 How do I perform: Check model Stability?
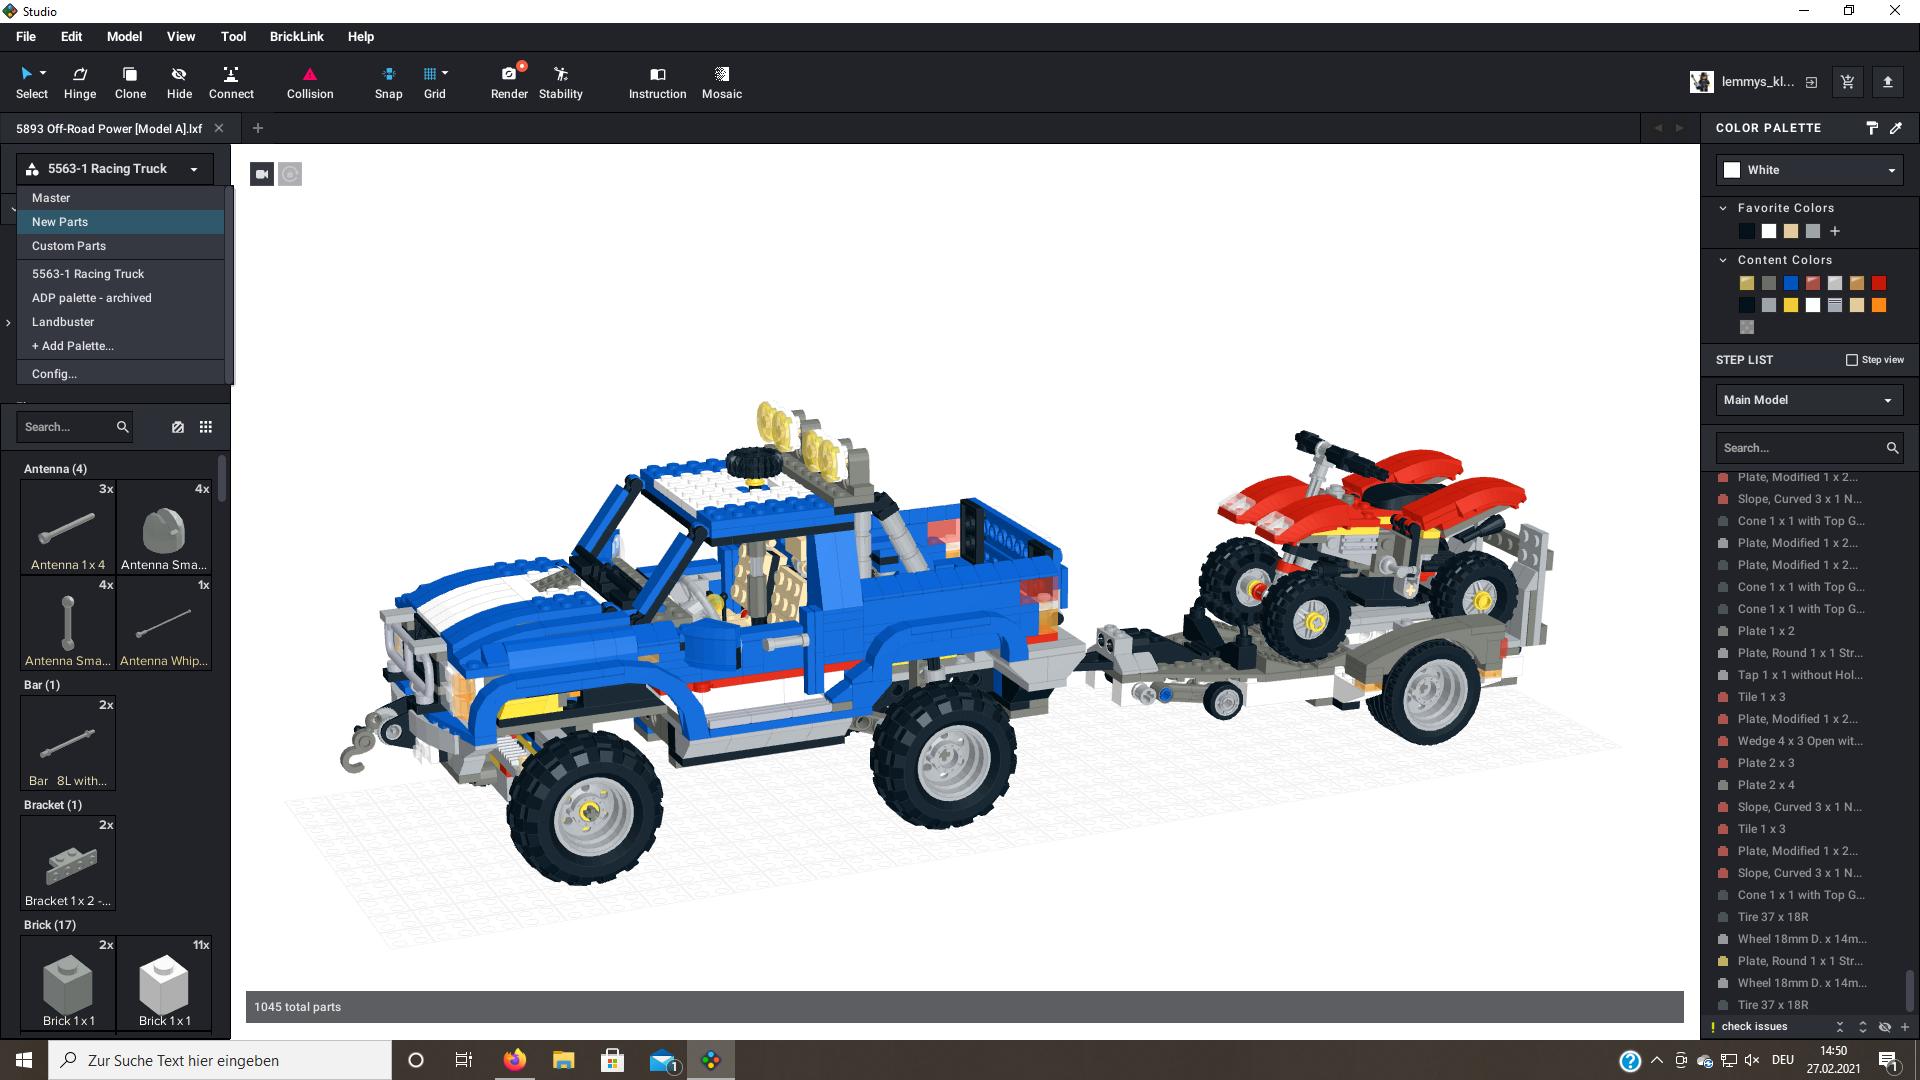[x=560, y=82]
